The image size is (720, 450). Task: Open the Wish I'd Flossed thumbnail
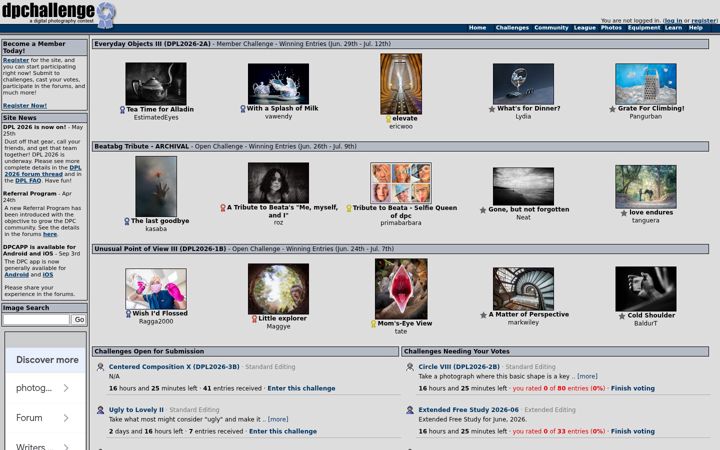tap(156, 289)
